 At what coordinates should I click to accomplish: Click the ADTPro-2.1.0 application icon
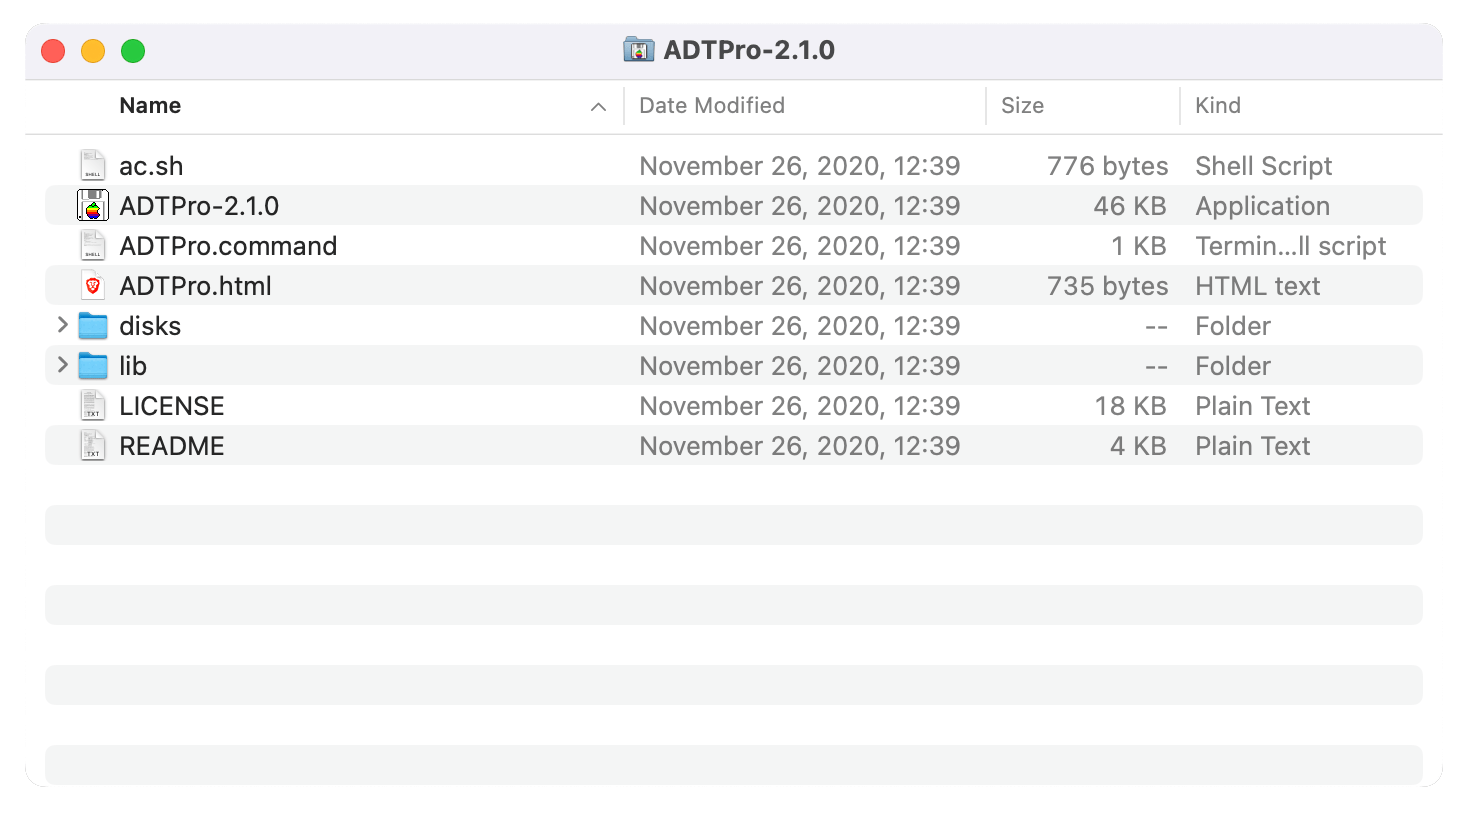coord(93,205)
